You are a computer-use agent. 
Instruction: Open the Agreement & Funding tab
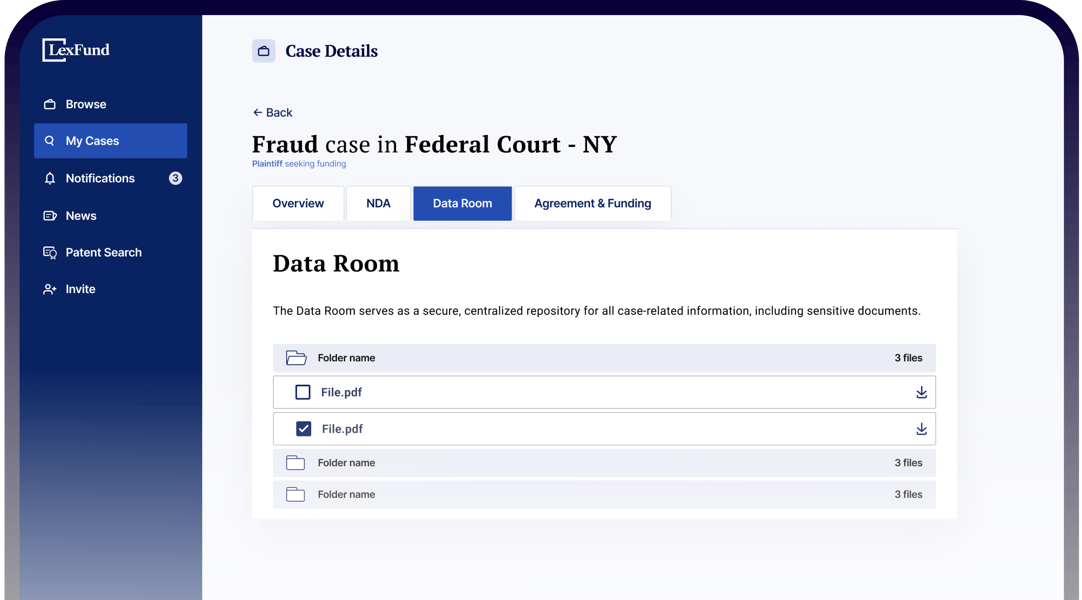point(592,203)
